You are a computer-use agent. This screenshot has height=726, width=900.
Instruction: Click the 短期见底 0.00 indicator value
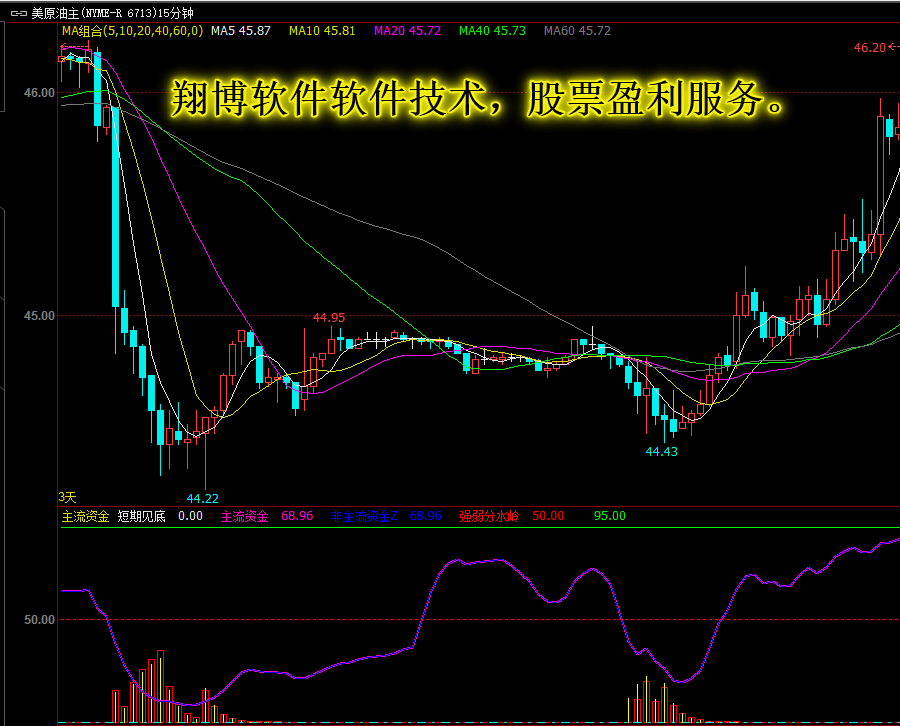(160, 517)
